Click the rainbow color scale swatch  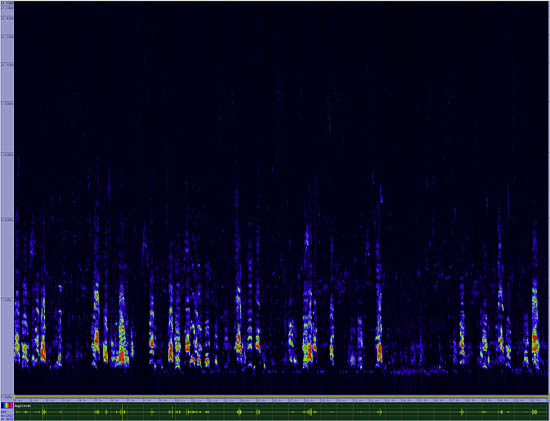[7, 405]
